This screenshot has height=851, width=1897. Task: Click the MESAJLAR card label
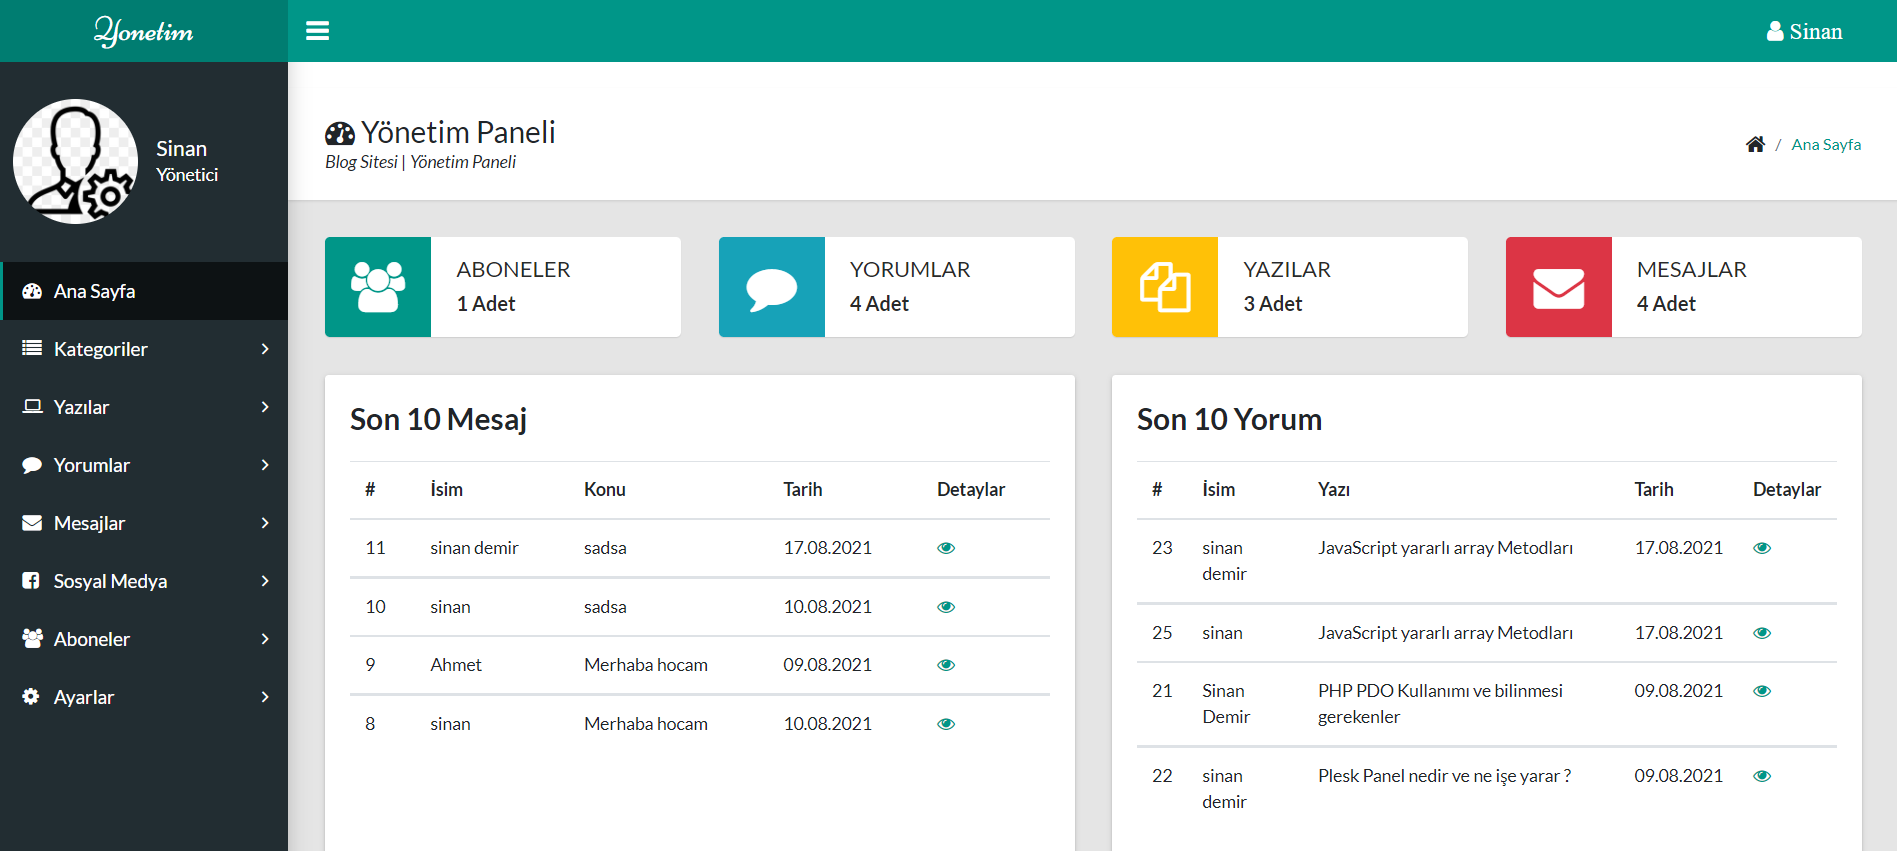click(1692, 270)
